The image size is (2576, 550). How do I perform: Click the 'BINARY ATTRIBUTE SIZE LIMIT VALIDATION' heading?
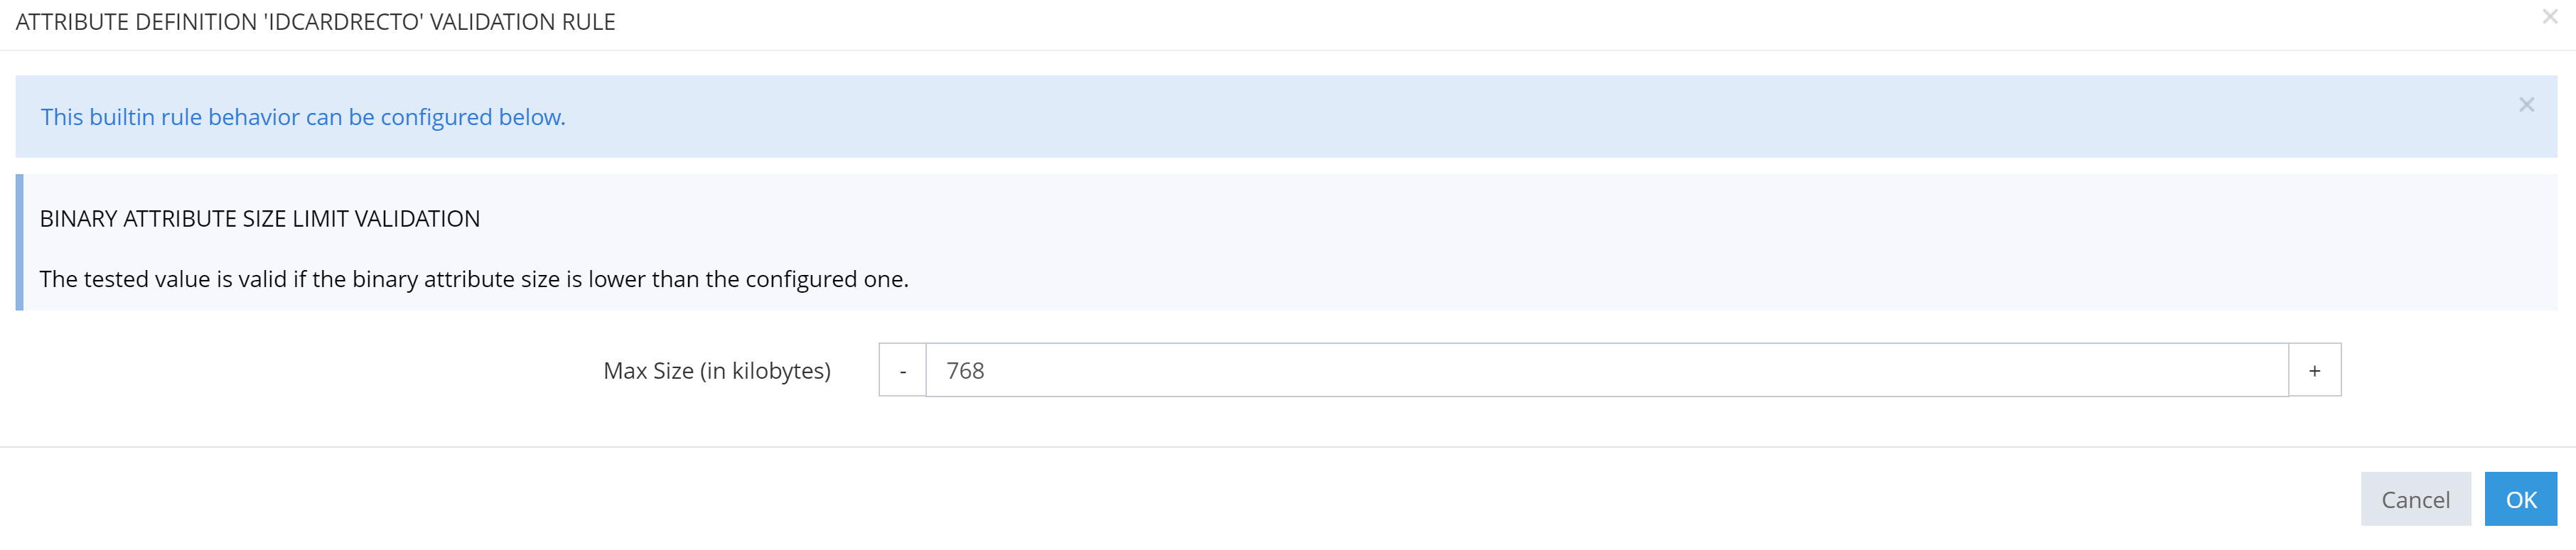click(x=260, y=219)
